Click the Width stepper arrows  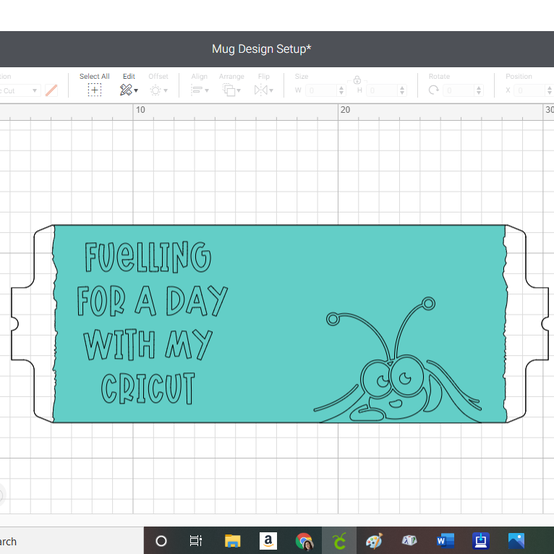click(x=341, y=90)
